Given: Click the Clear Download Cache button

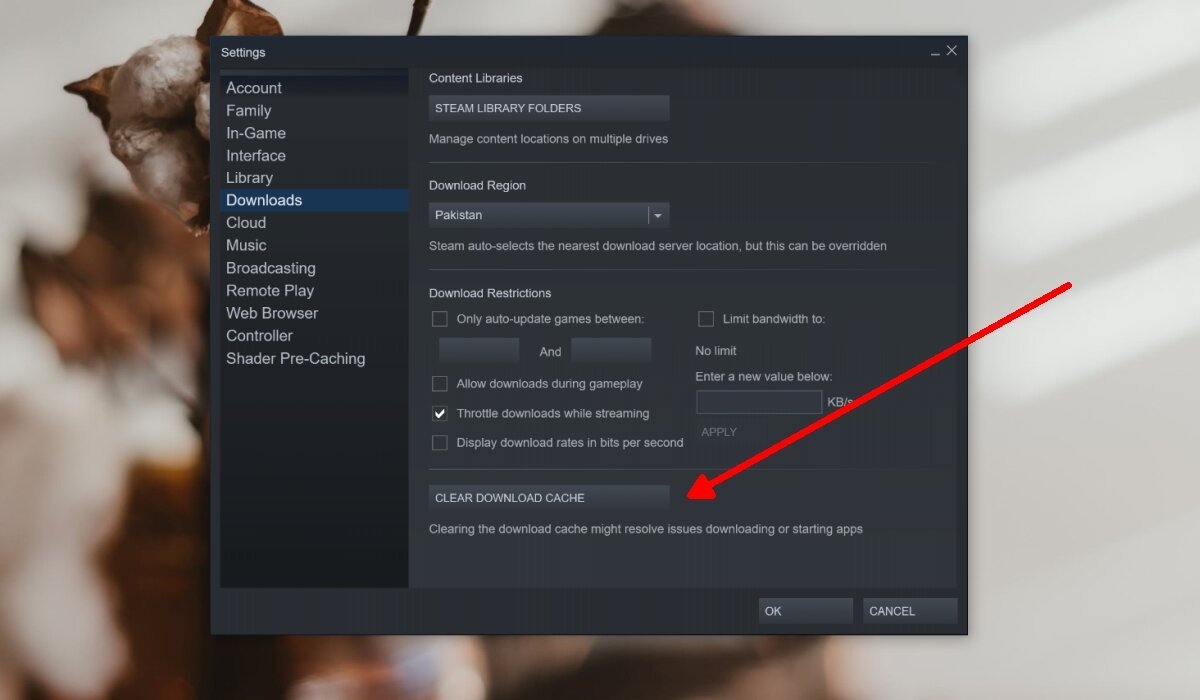Looking at the screenshot, I should (x=548, y=497).
